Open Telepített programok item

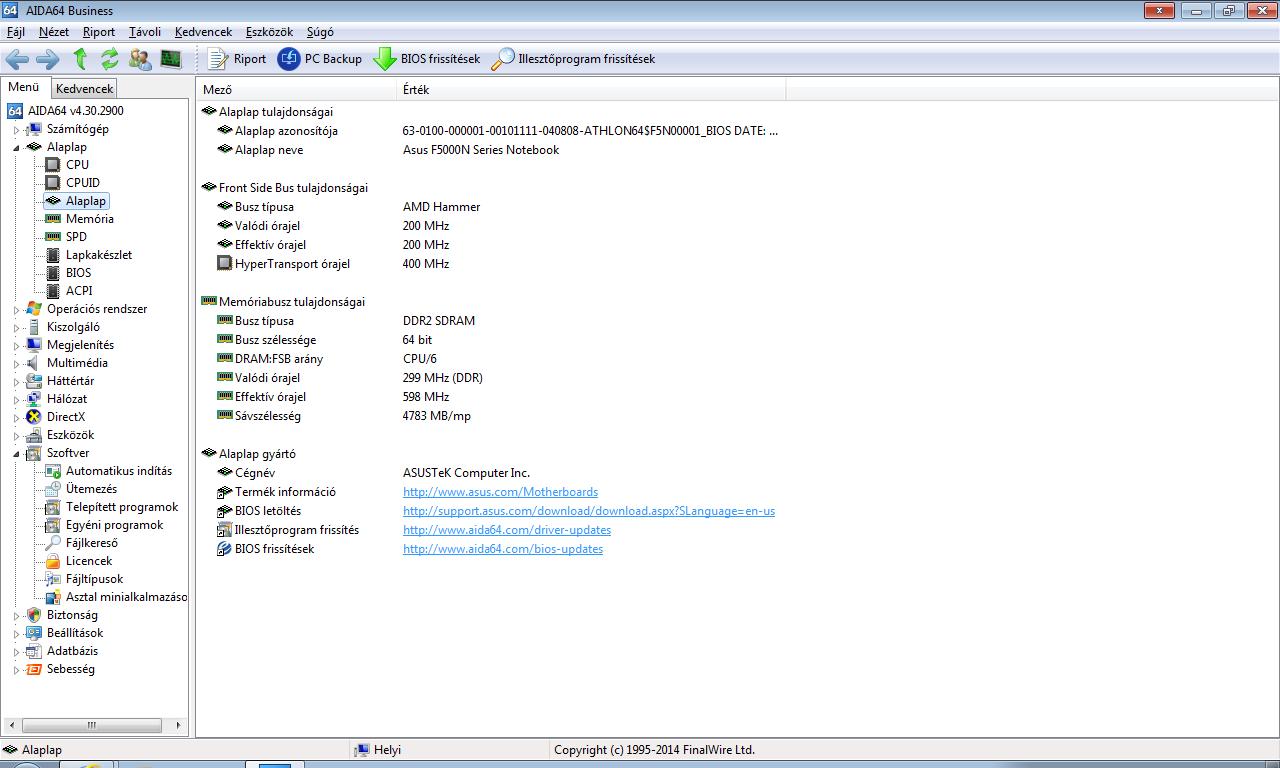(x=122, y=507)
